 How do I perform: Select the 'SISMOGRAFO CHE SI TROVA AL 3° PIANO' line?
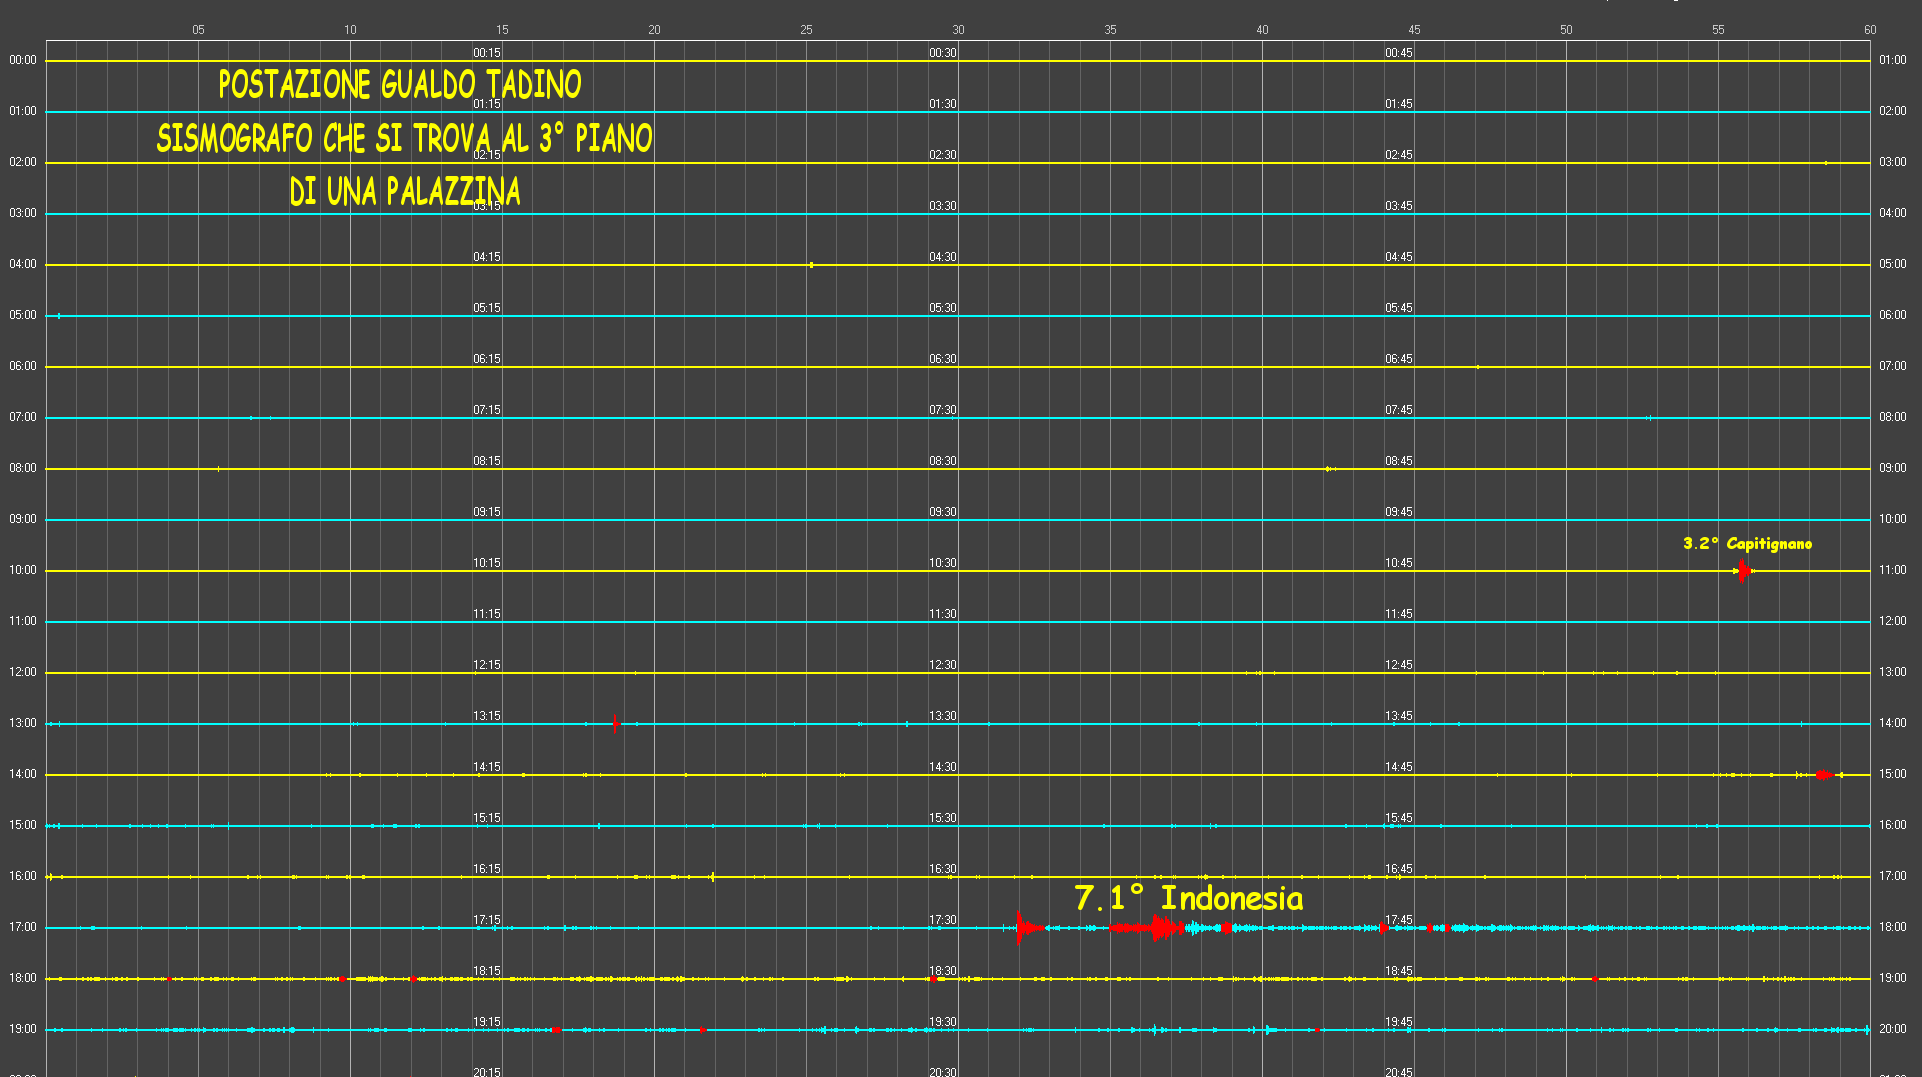(404, 138)
